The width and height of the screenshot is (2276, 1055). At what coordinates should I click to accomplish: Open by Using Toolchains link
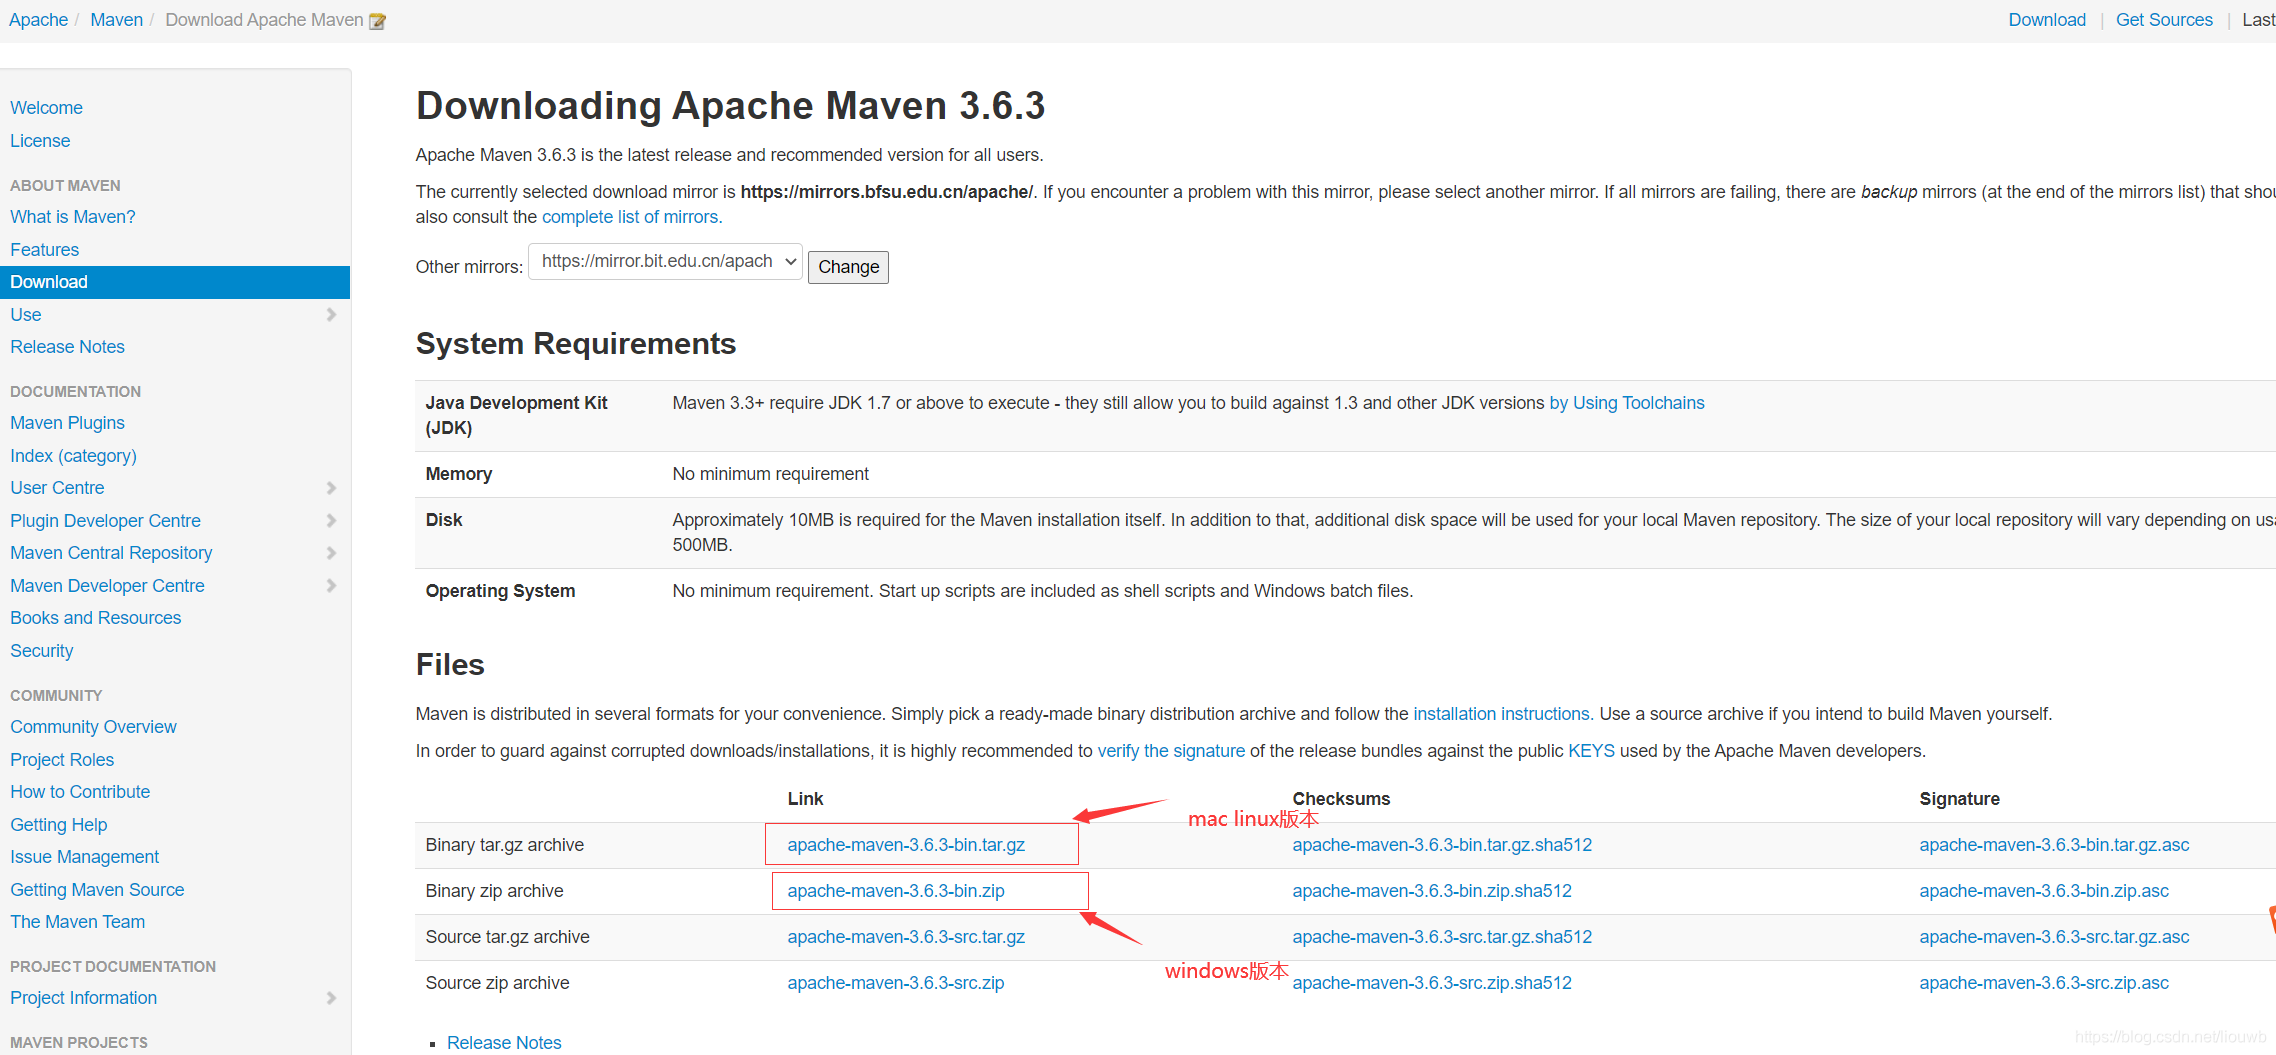(x=1627, y=403)
